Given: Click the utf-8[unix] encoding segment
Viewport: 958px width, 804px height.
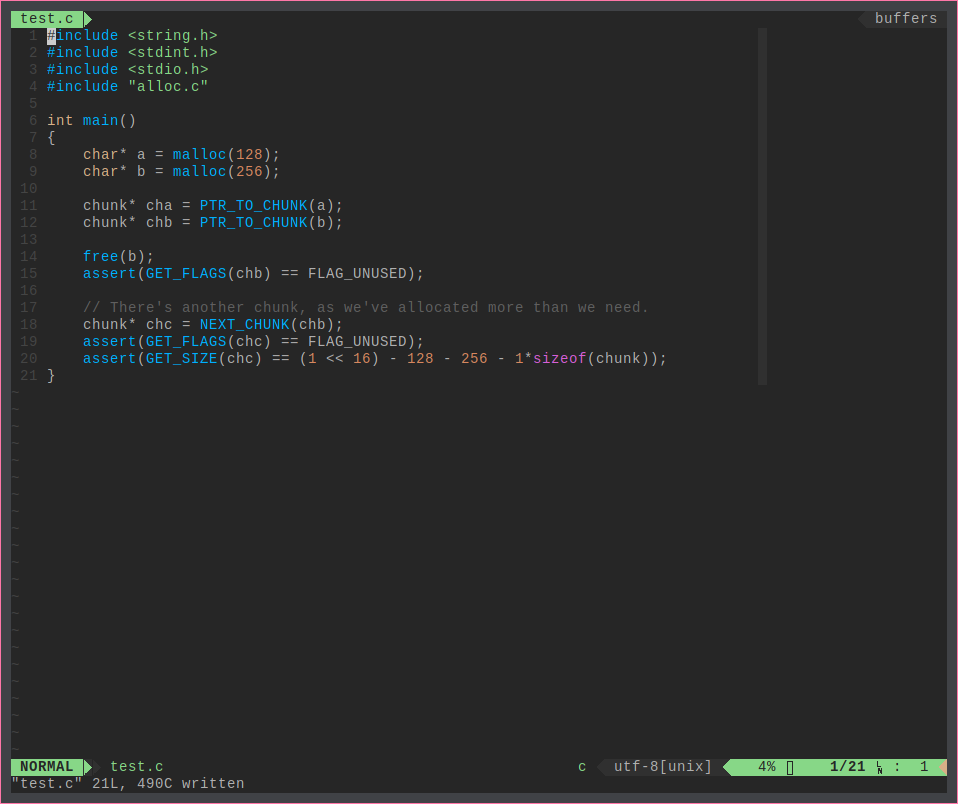Looking at the screenshot, I should [x=663, y=767].
